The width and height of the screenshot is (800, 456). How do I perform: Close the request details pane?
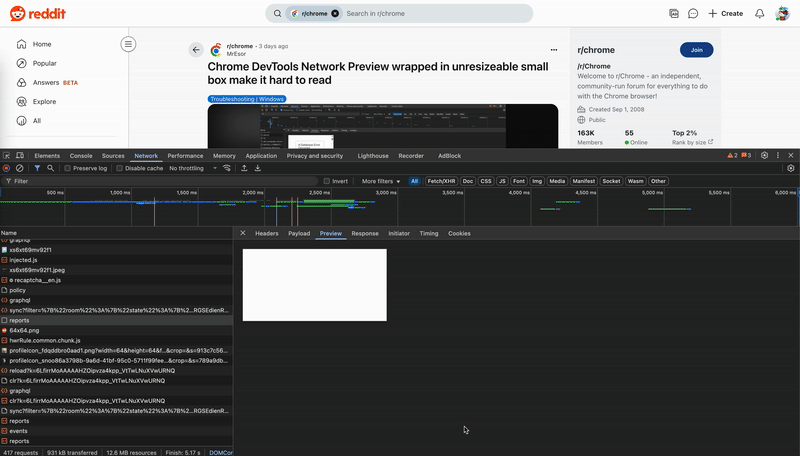pos(243,233)
